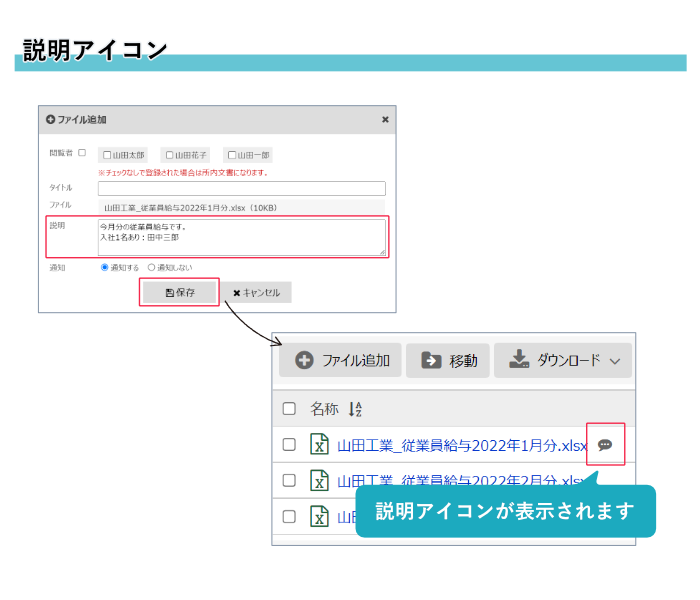Close the ファイル追加 dialog with the X
Image resolution: width=700 pixels, height=600 pixels.
click(385, 119)
